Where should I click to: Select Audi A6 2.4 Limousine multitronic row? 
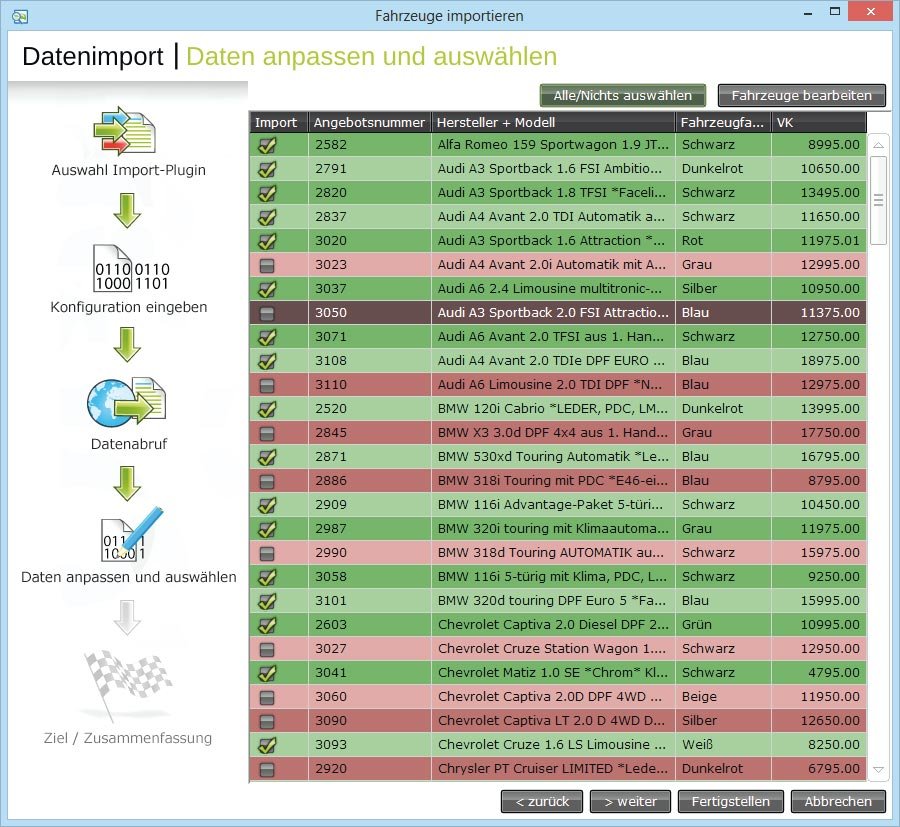[x=557, y=289]
